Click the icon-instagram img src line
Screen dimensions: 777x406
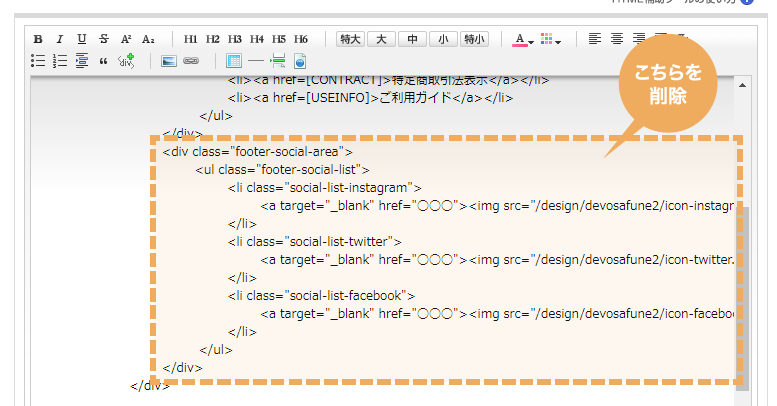point(497,206)
